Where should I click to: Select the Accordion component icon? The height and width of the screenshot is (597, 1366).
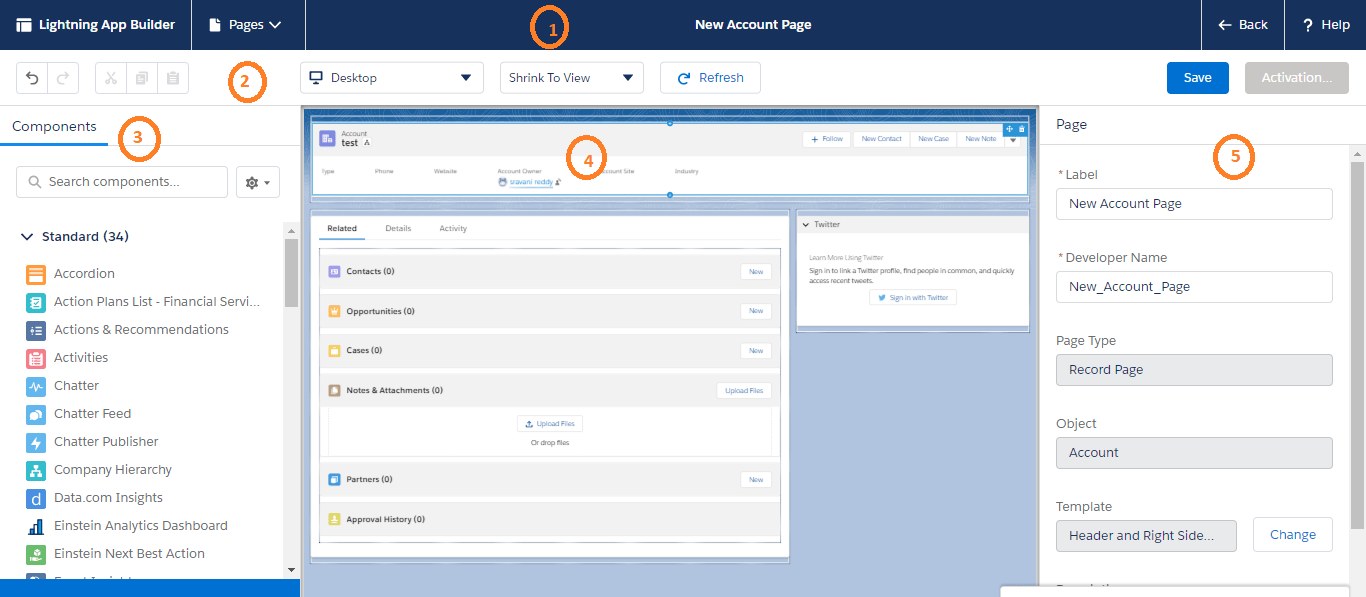[x=36, y=274]
